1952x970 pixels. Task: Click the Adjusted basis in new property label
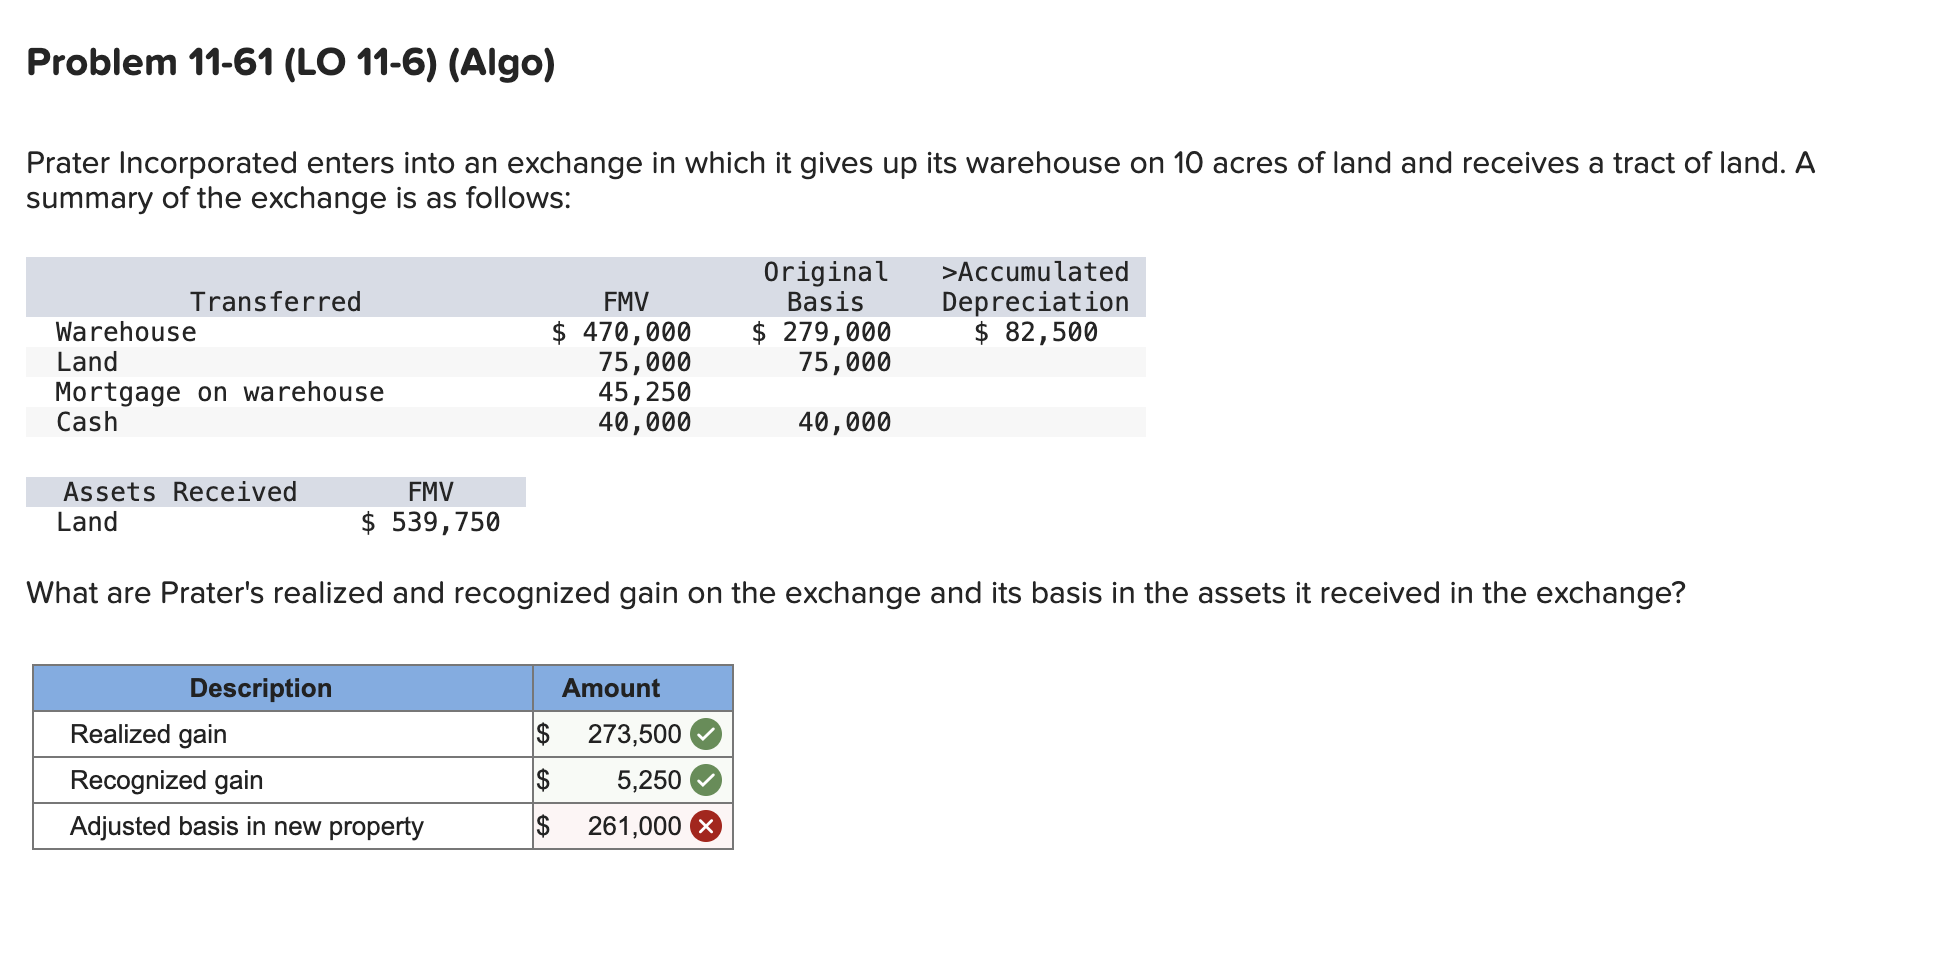tap(246, 826)
